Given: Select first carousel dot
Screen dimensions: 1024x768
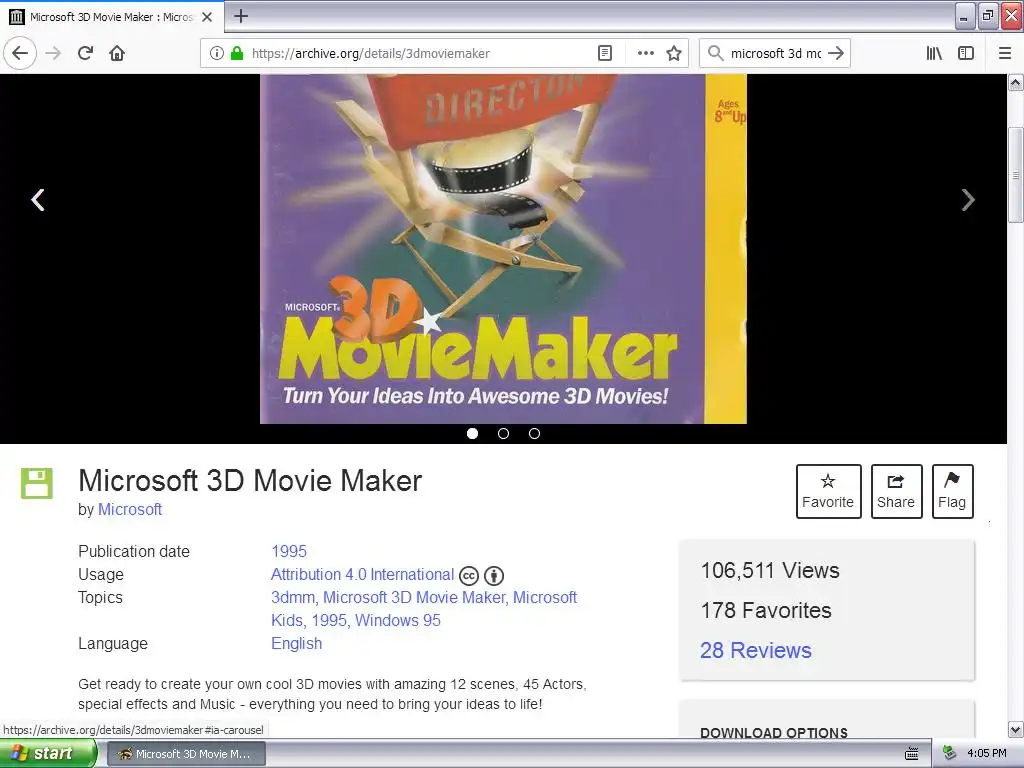Looking at the screenshot, I should pos(473,434).
